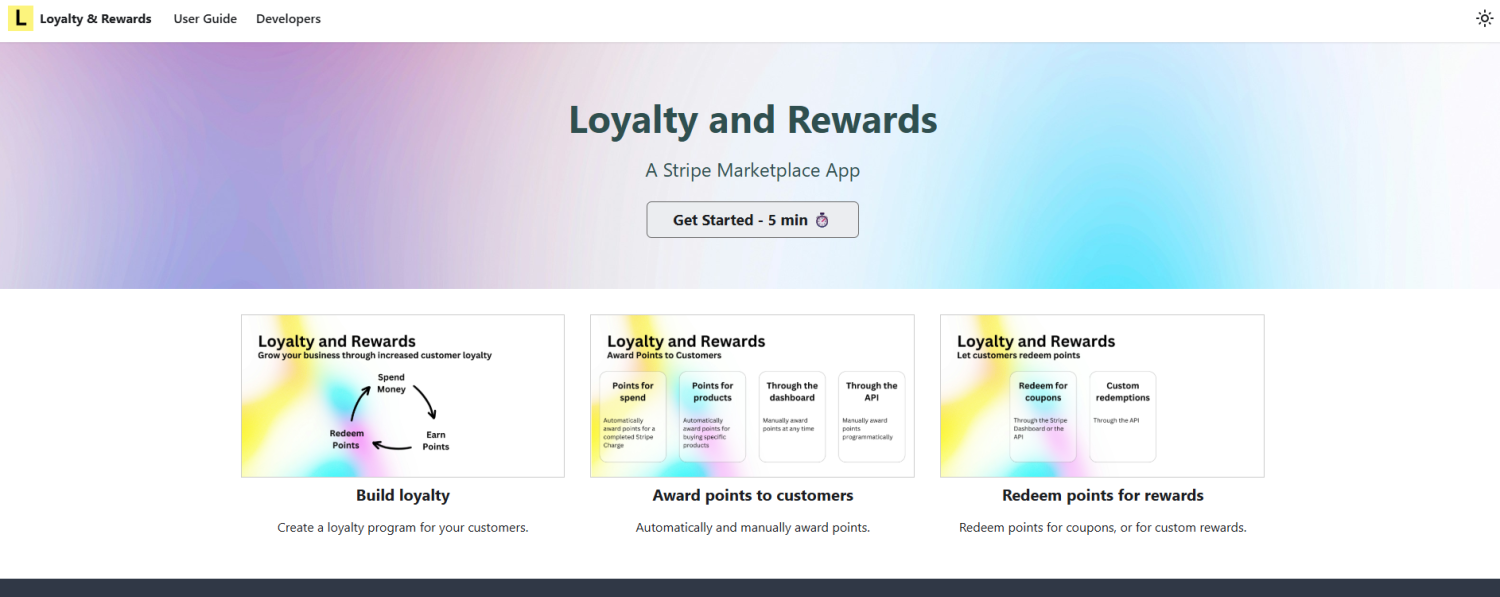Image resolution: width=1500 pixels, height=597 pixels.
Task: Click the A Stripe Marketplace App subtitle
Action: coord(753,170)
